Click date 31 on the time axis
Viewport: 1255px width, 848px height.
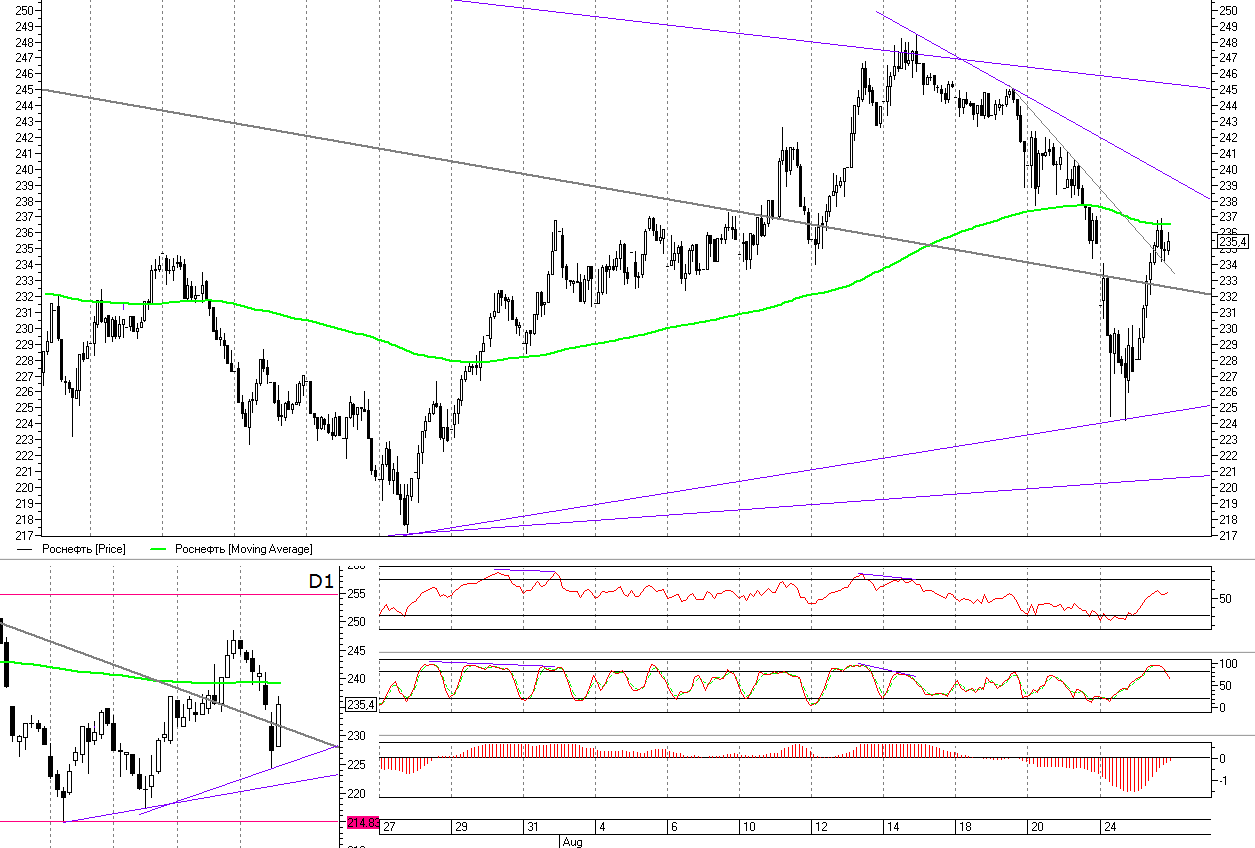(x=533, y=827)
